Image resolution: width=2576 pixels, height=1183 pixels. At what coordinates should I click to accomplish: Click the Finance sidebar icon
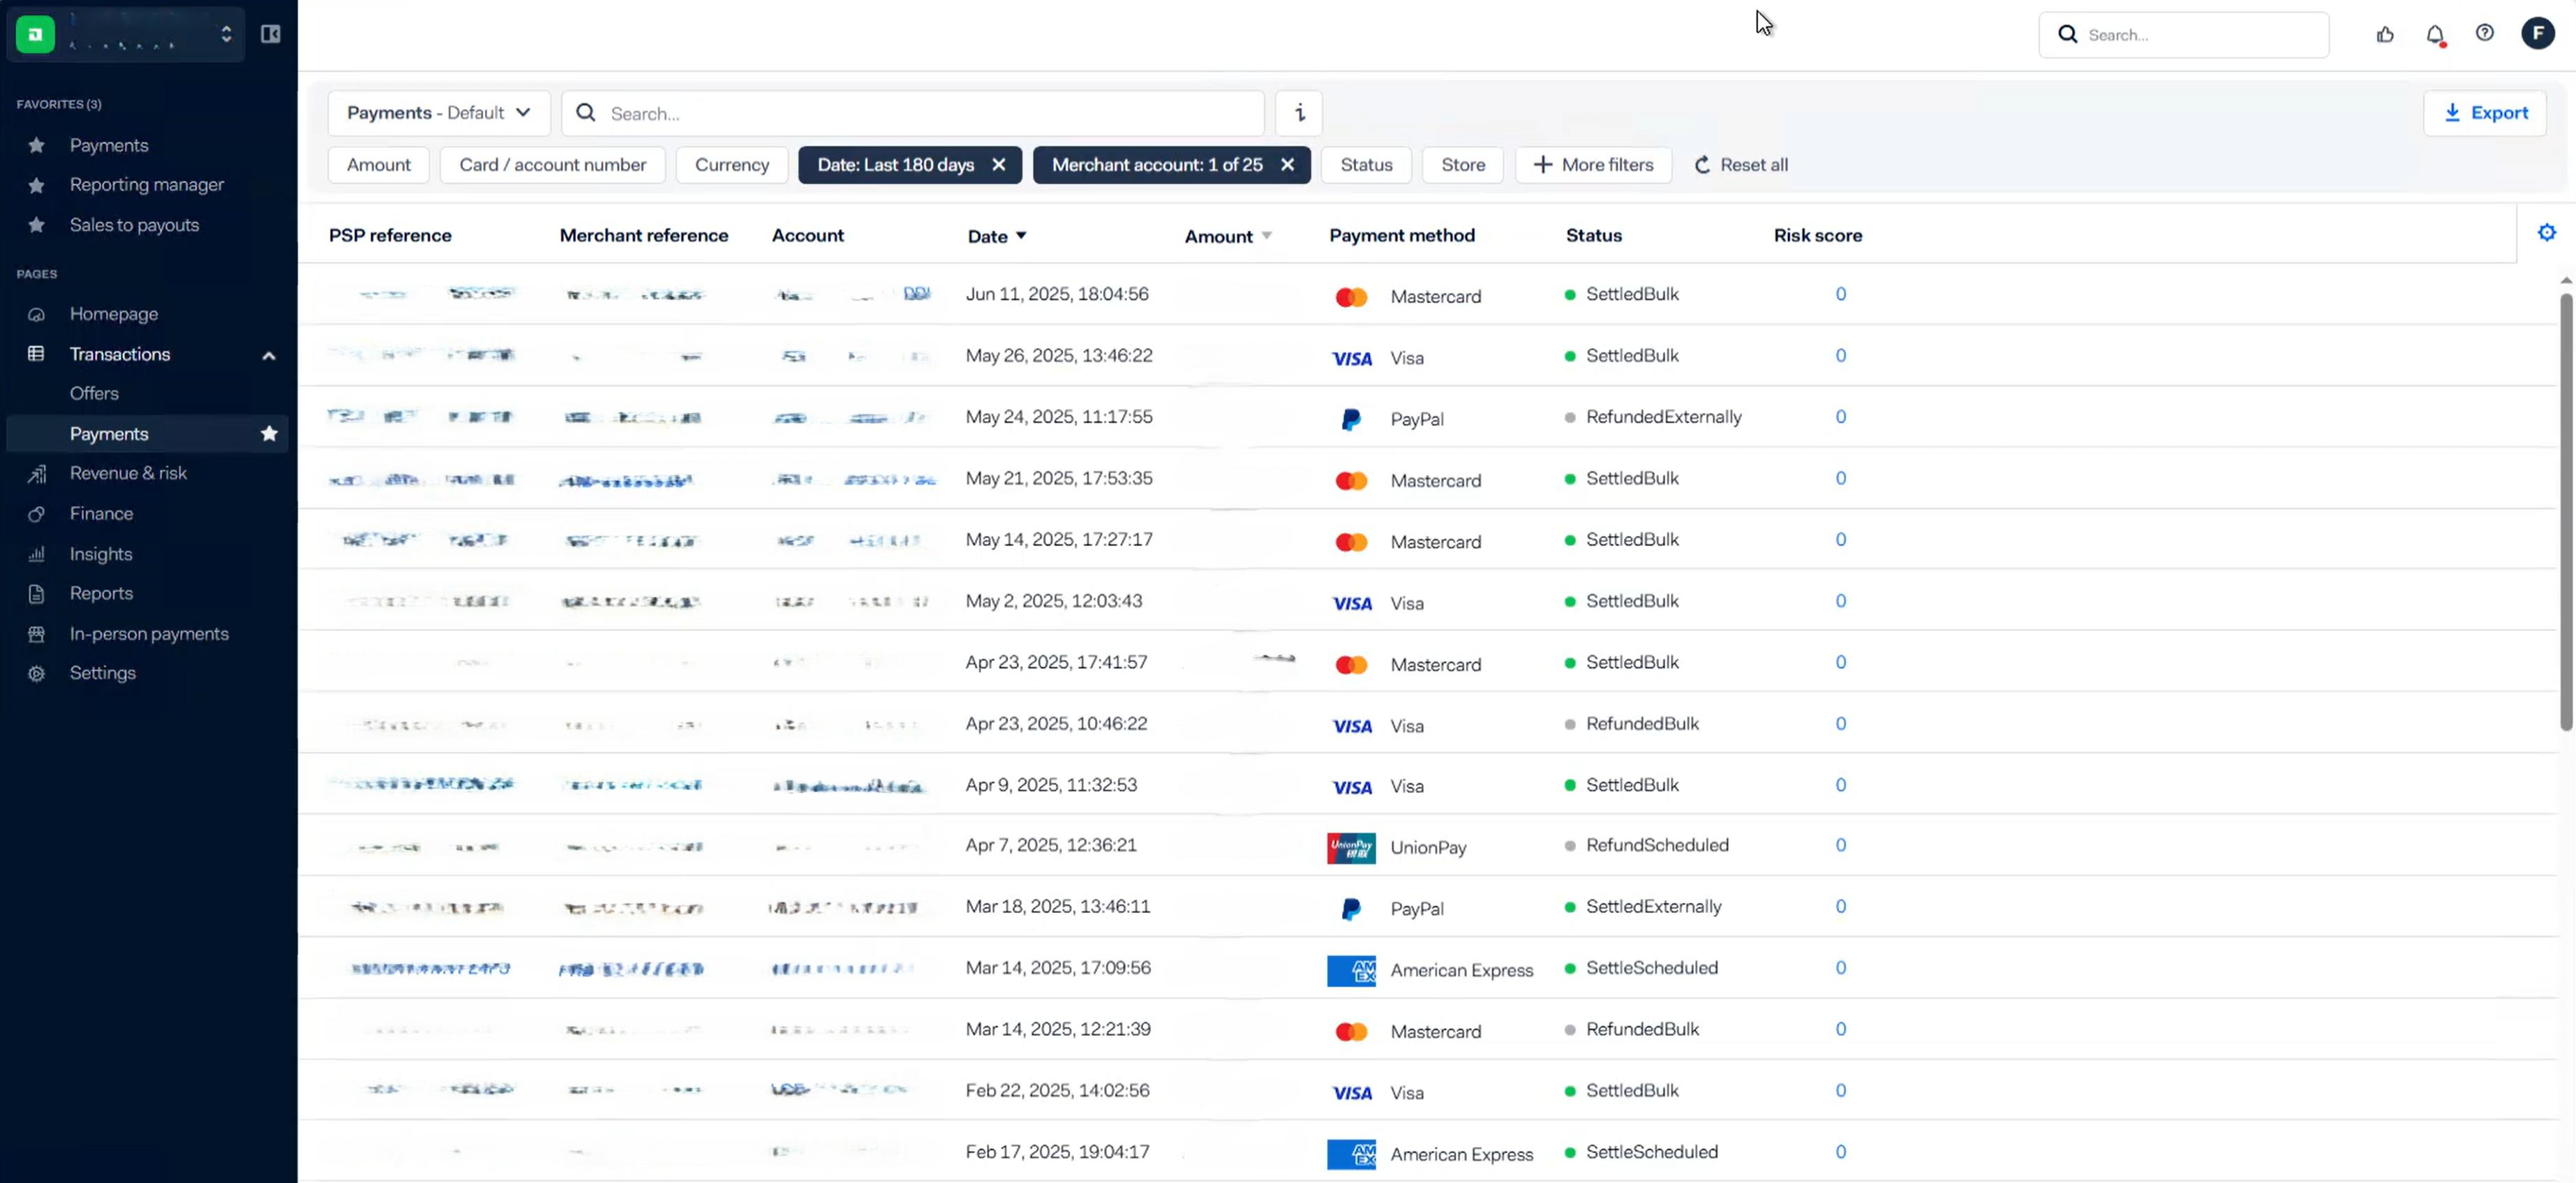coord(36,514)
